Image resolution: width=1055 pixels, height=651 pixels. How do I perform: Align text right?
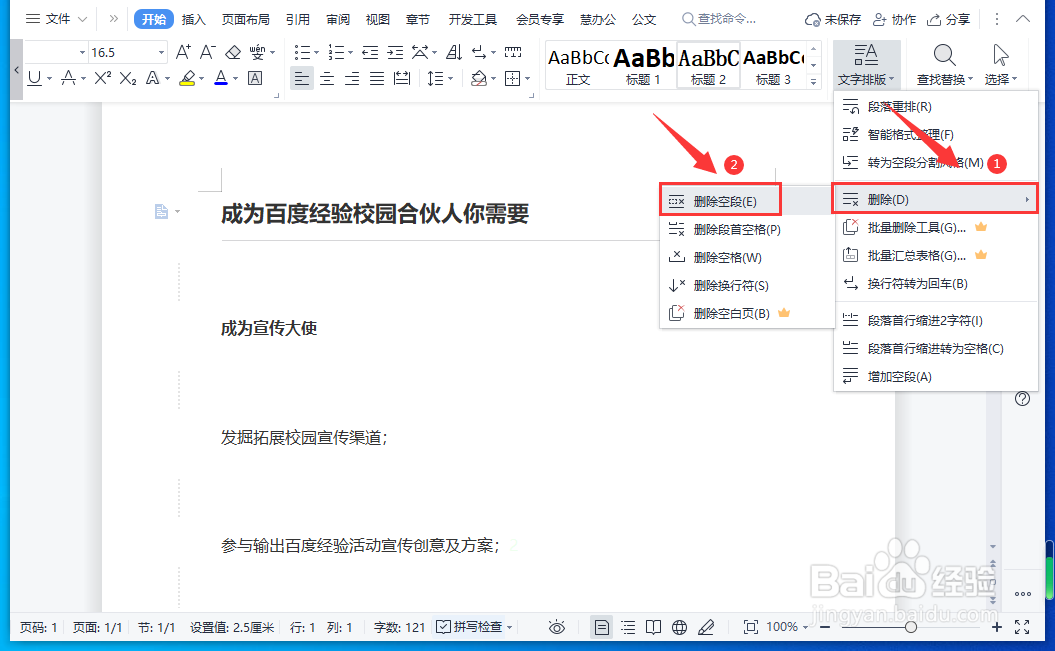(x=352, y=79)
